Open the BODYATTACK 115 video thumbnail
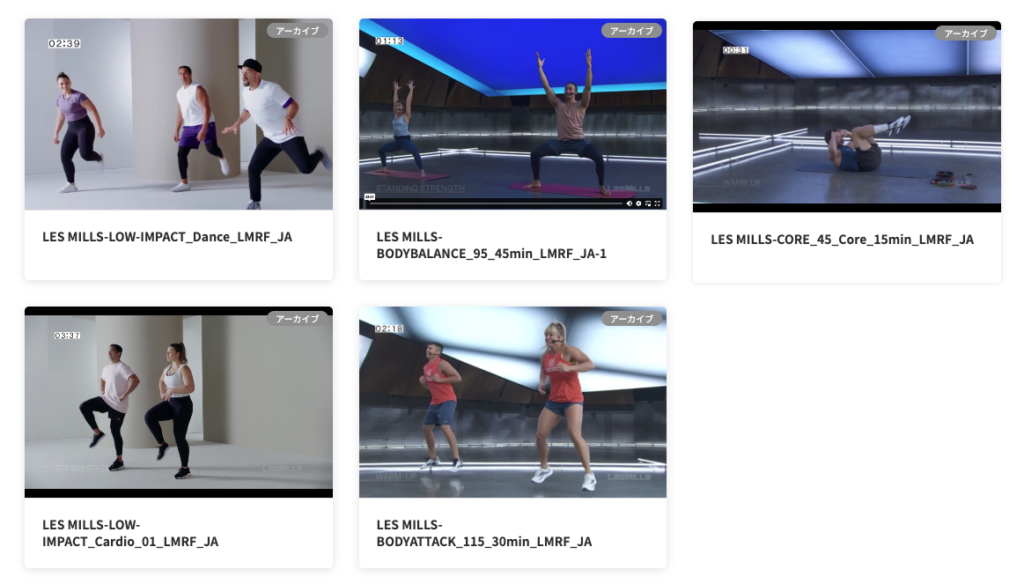 [x=513, y=402]
